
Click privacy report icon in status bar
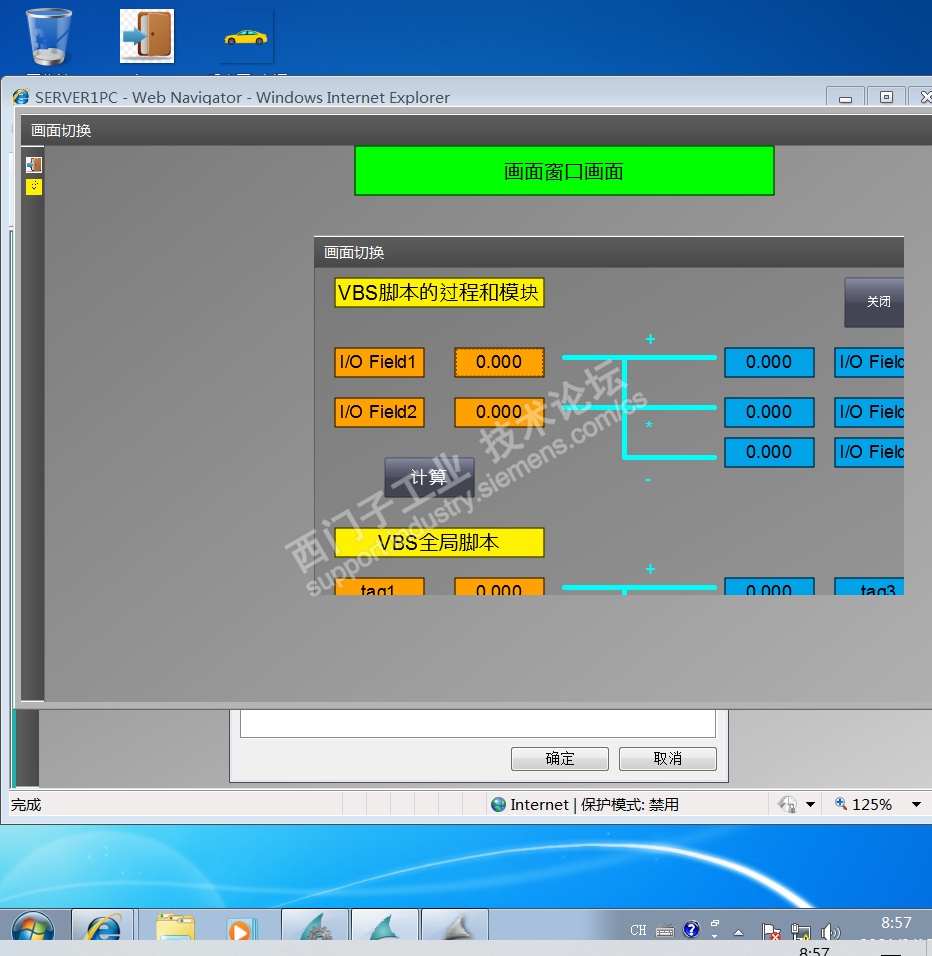[x=788, y=805]
